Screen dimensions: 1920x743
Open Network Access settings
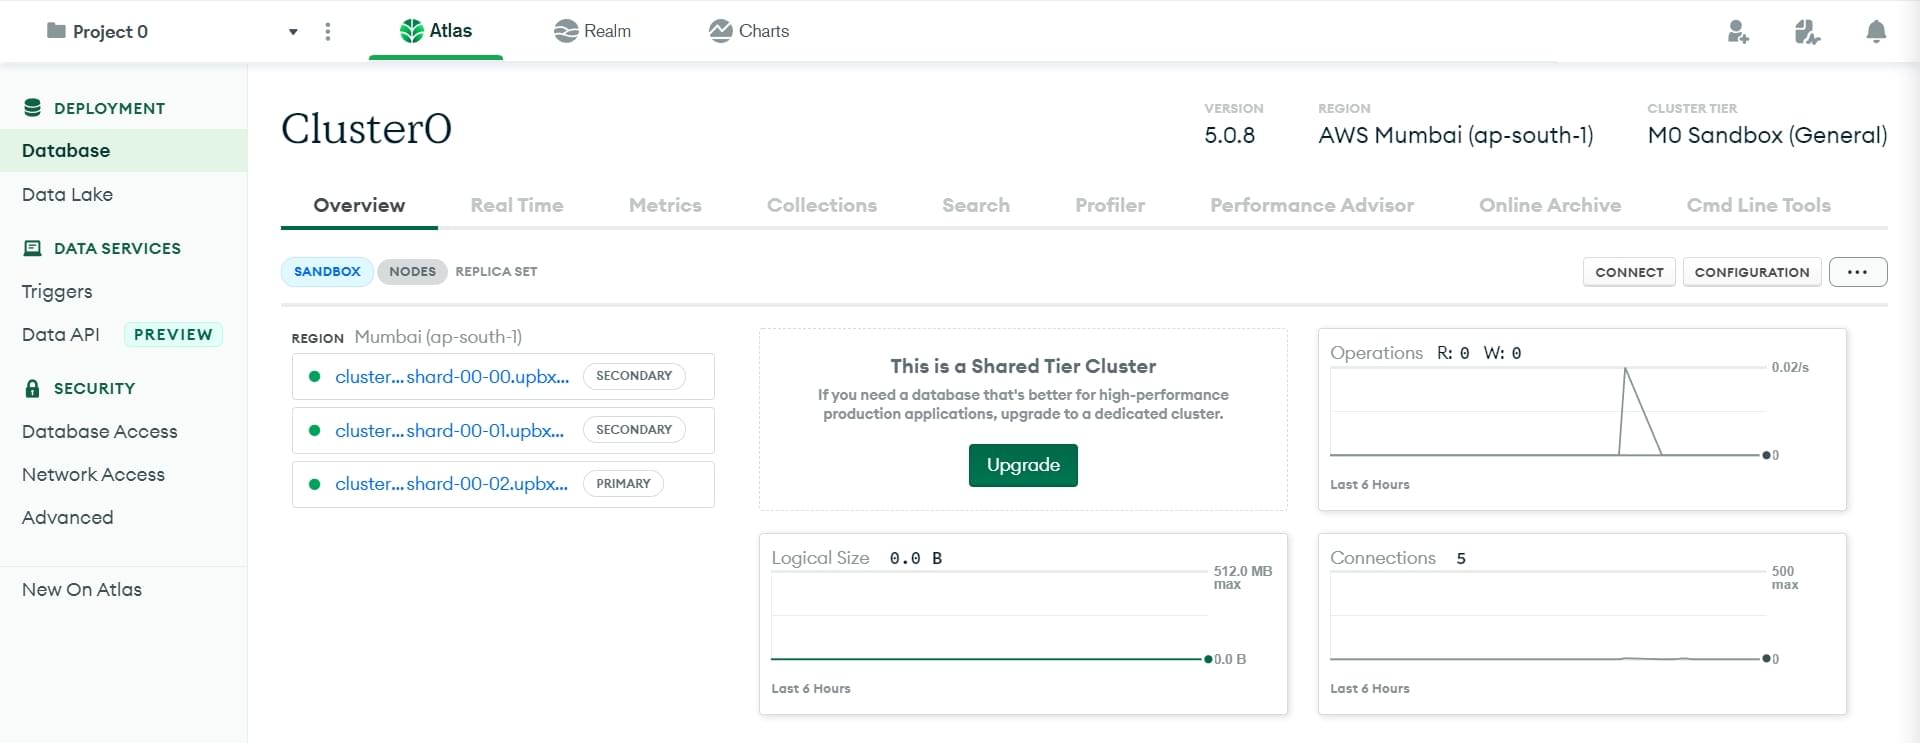tap(93, 474)
